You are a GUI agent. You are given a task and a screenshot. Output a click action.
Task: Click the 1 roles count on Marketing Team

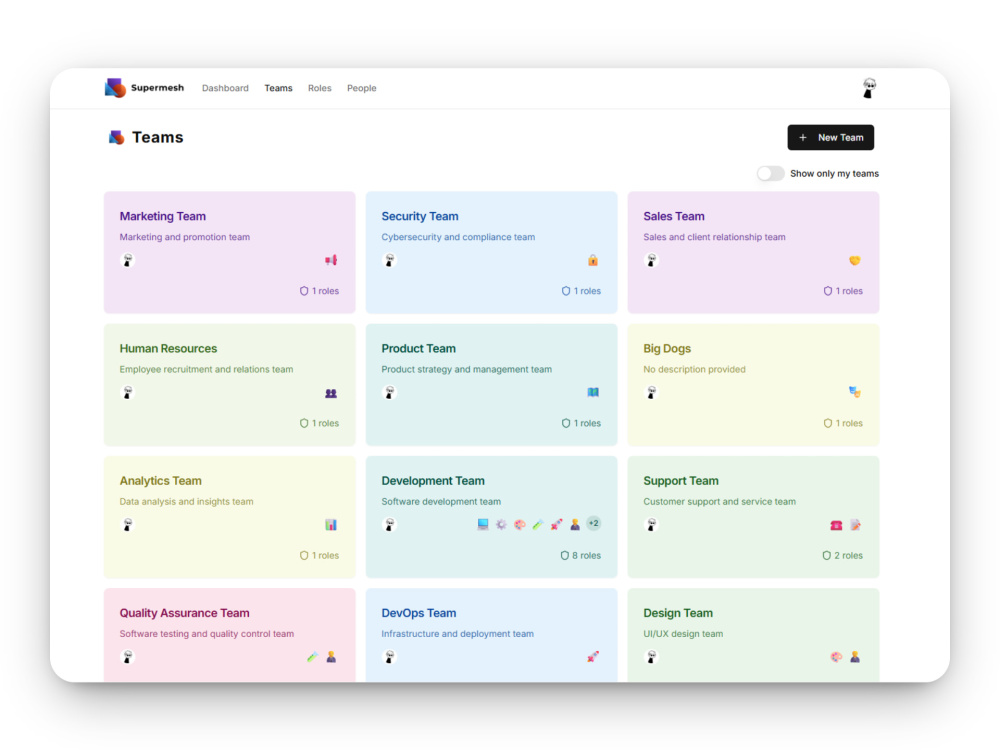pyautogui.click(x=320, y=291)
